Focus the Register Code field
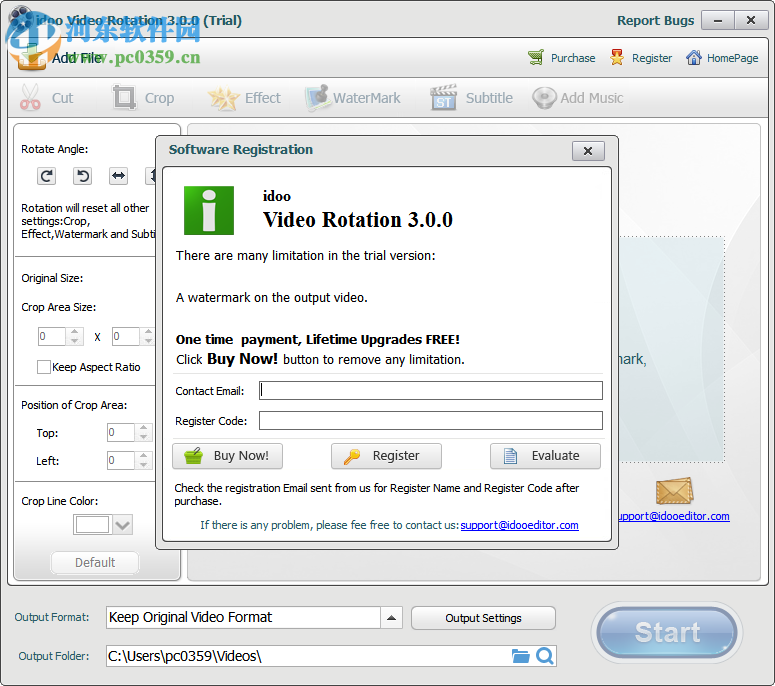The width and height of the screenshot is (775, 686). [431, 421]
